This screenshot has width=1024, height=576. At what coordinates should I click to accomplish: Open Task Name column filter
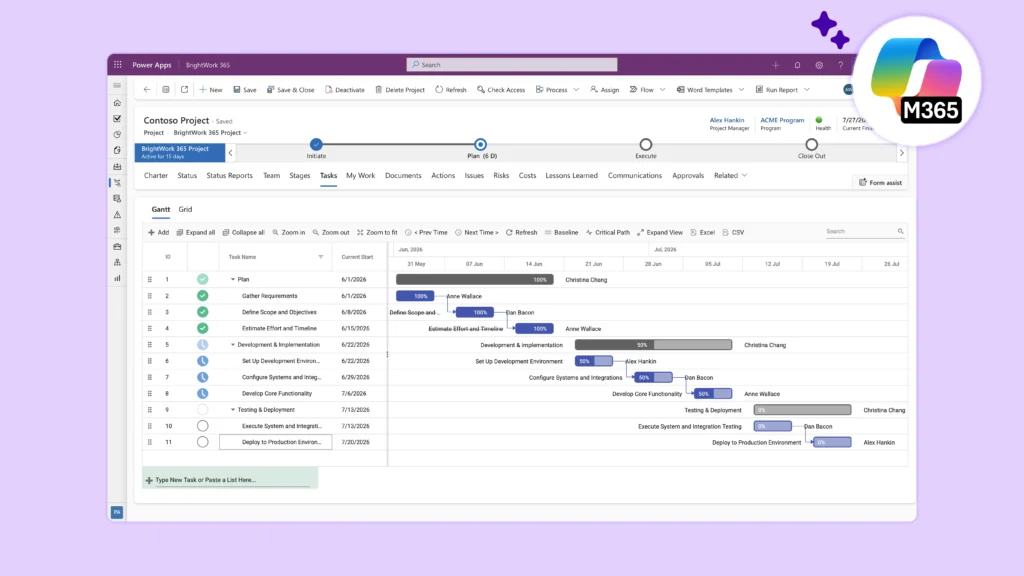point(321,257)
